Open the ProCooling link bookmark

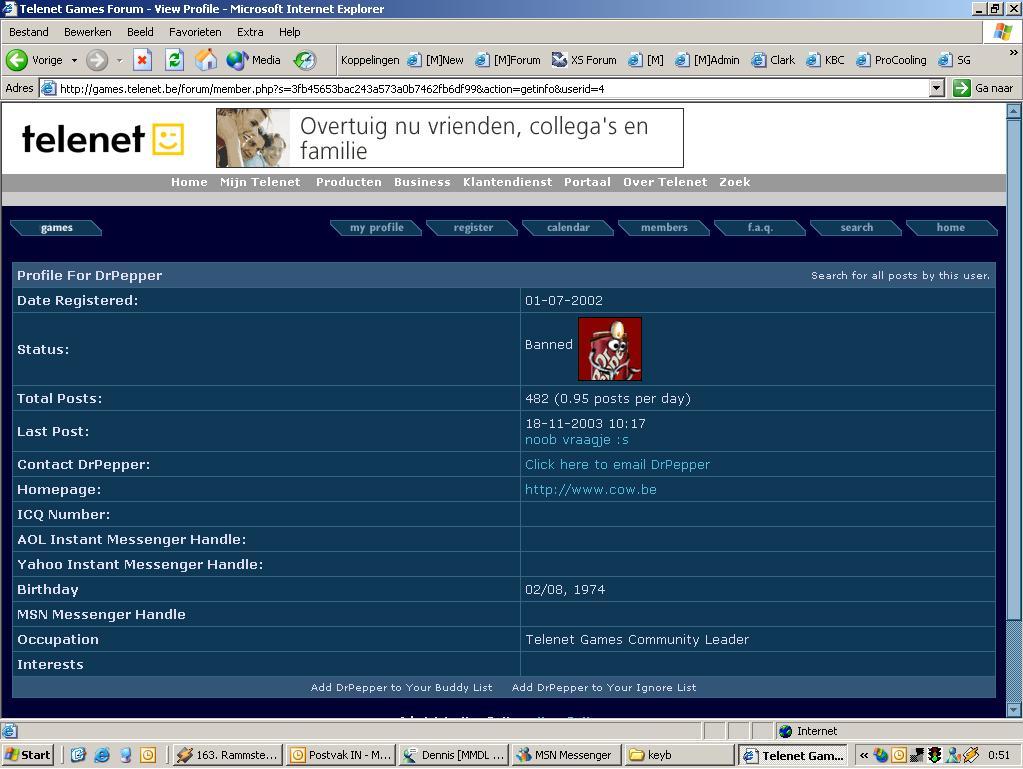[x=891, y=60]
